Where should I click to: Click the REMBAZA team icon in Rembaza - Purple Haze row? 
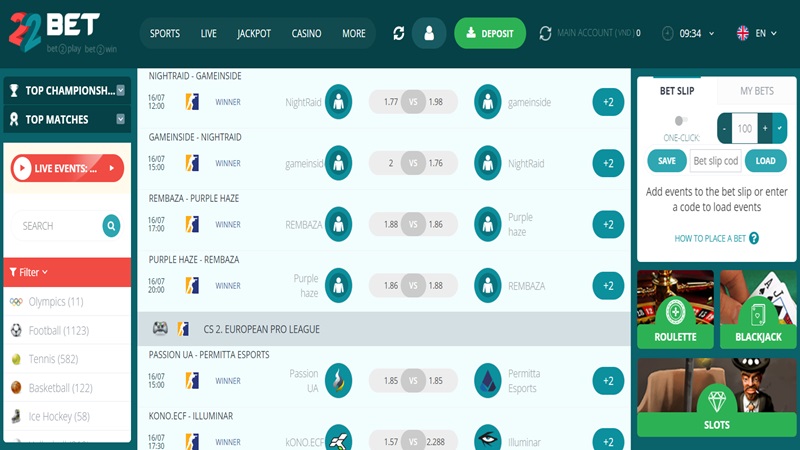(338, 224)
